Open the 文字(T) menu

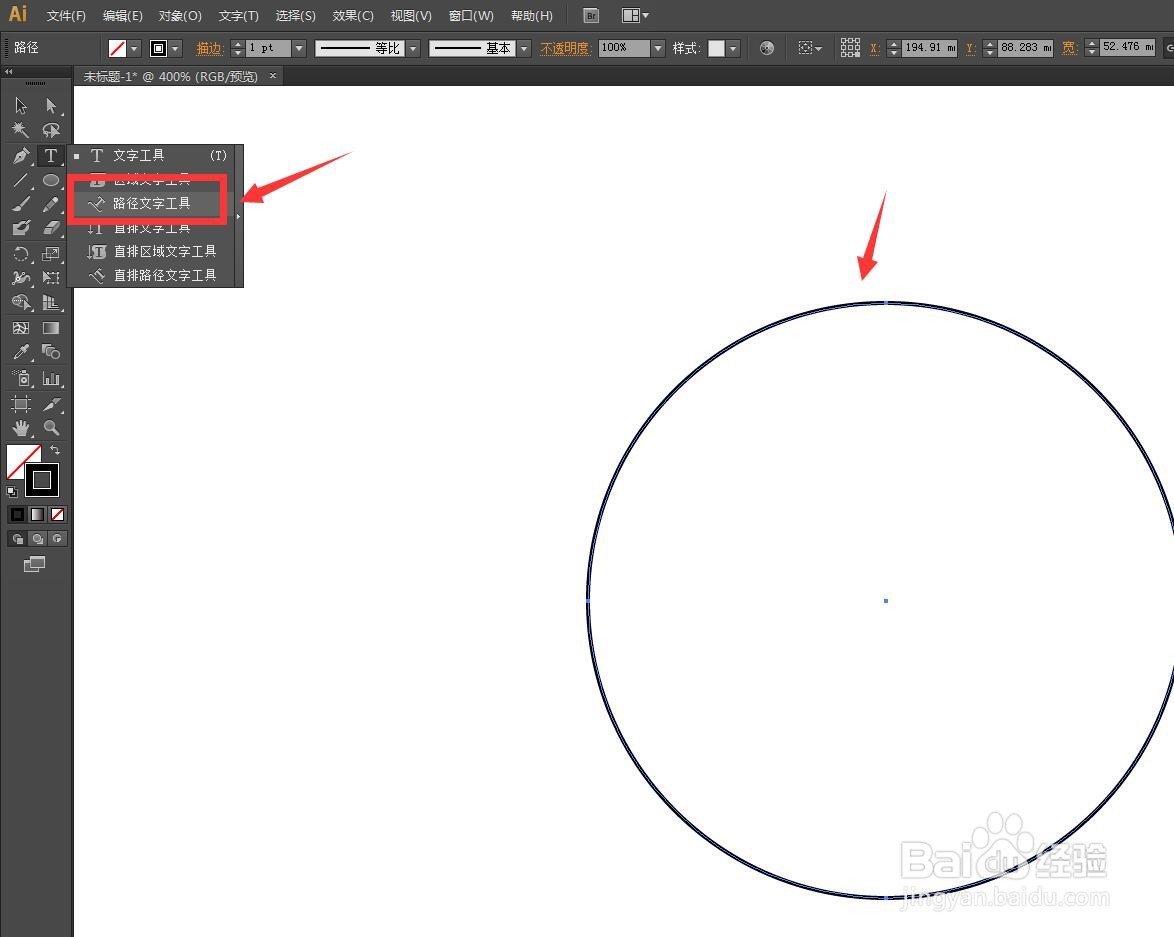point(239,16)
